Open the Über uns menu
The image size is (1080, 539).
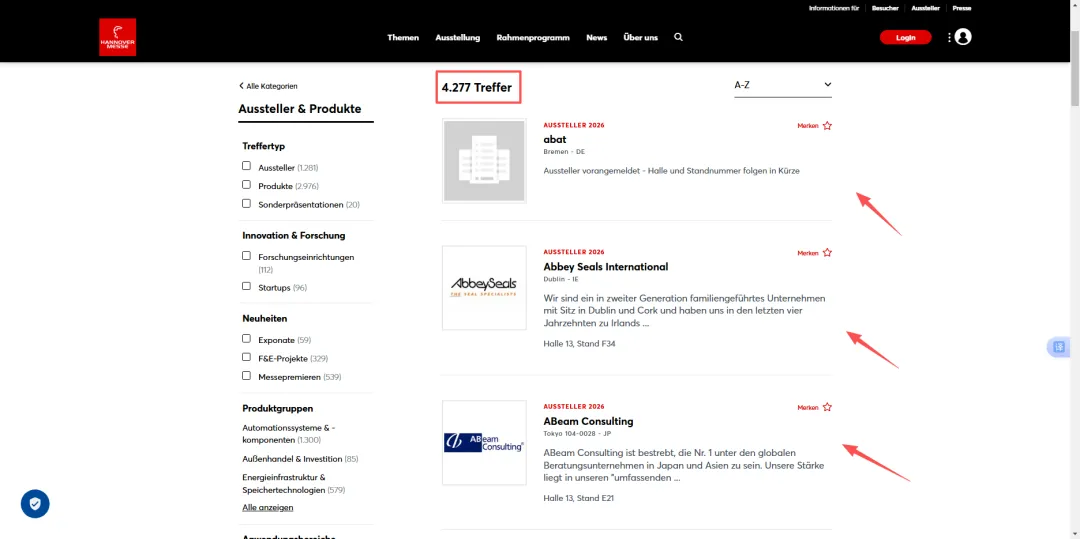(641, 37)
